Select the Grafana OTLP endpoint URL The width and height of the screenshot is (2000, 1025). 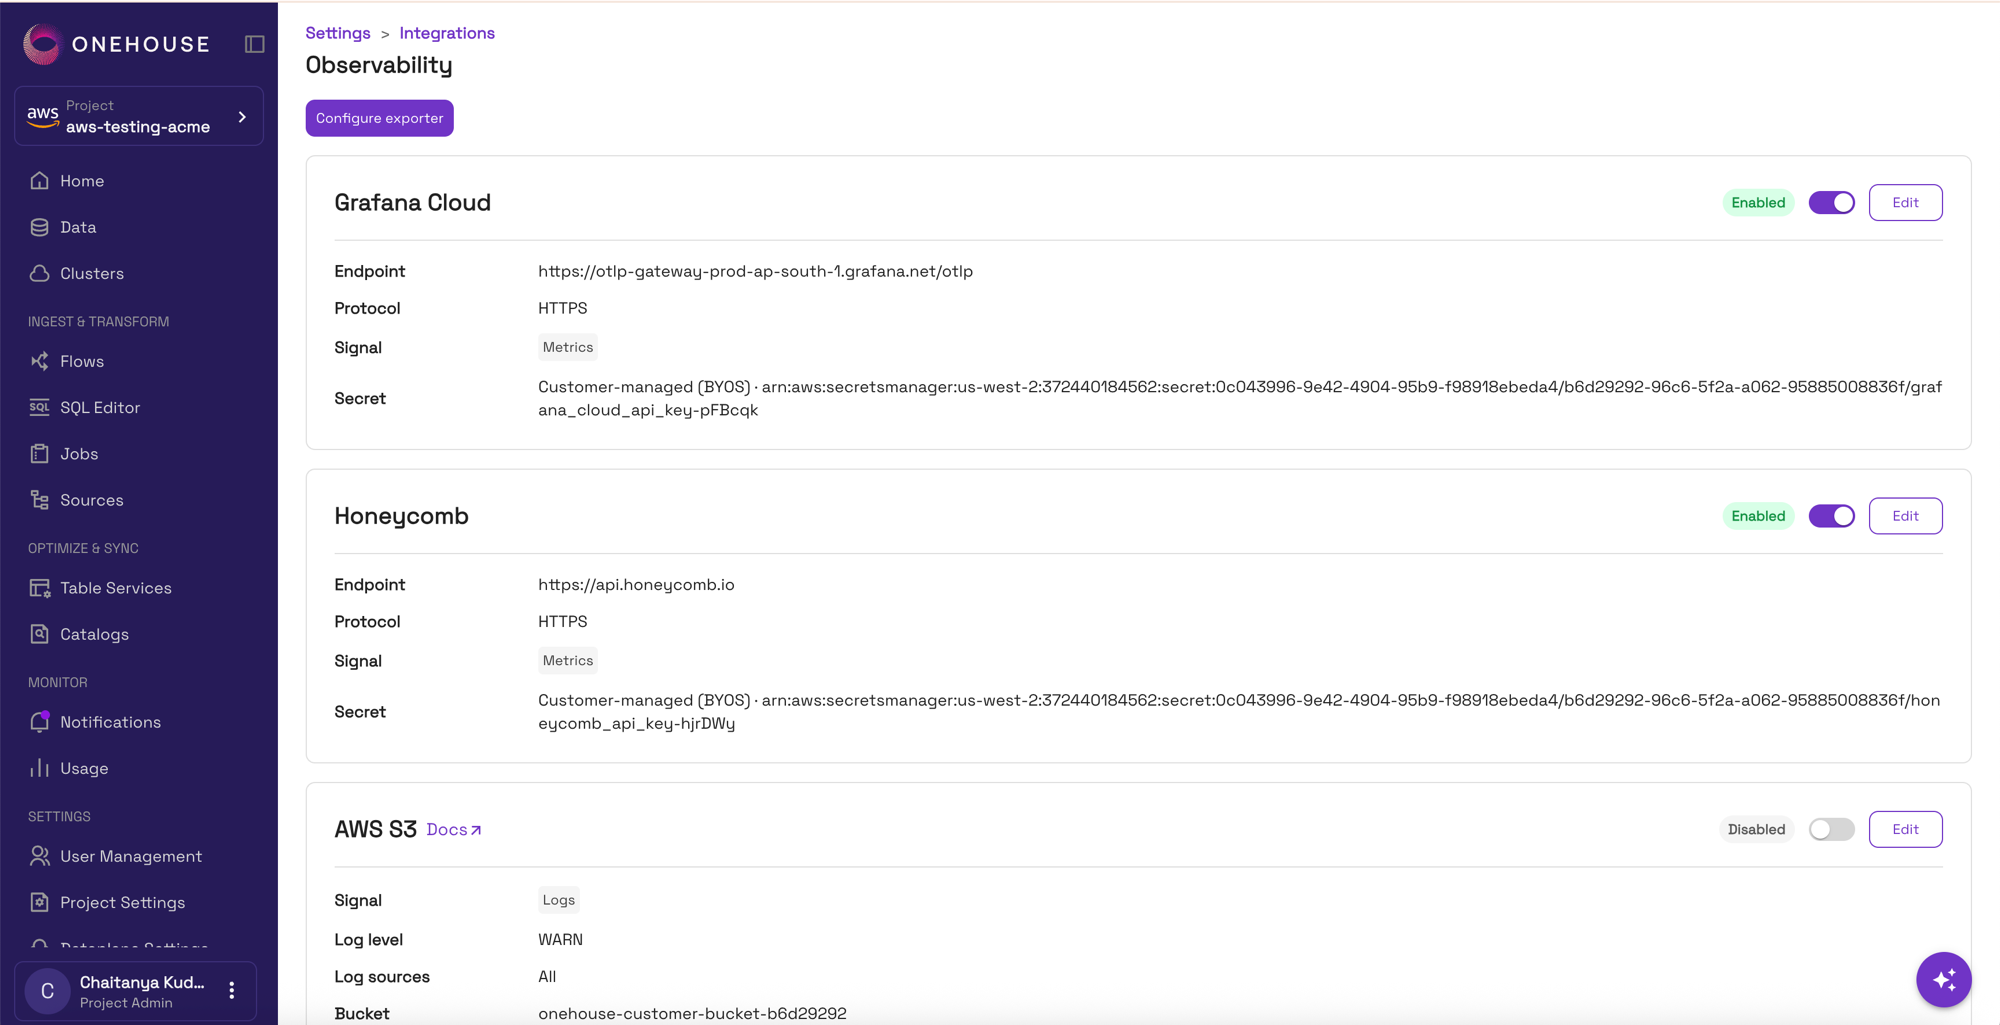[755, 271]
